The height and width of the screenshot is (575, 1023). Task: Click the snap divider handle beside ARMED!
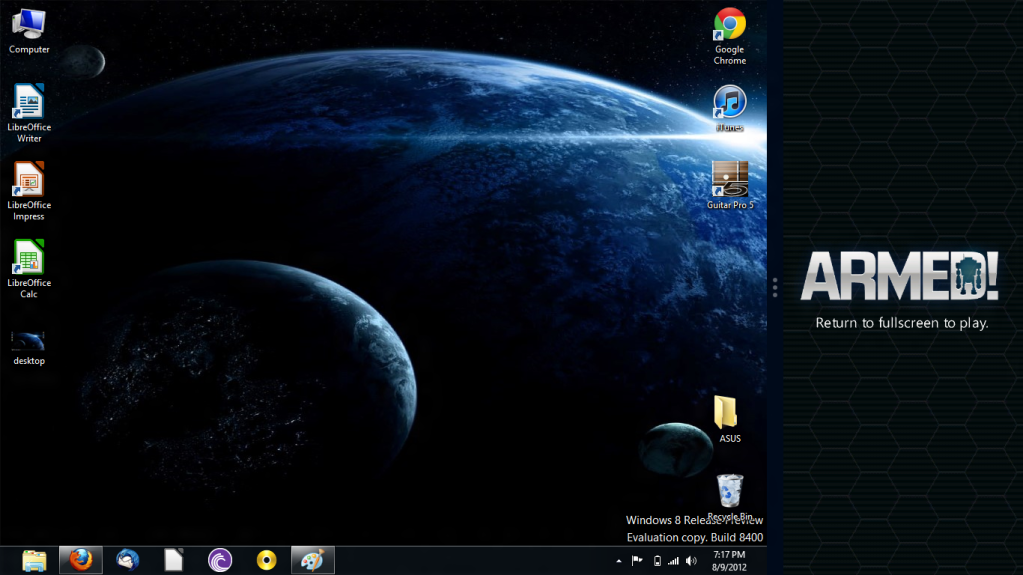[775, 287]
